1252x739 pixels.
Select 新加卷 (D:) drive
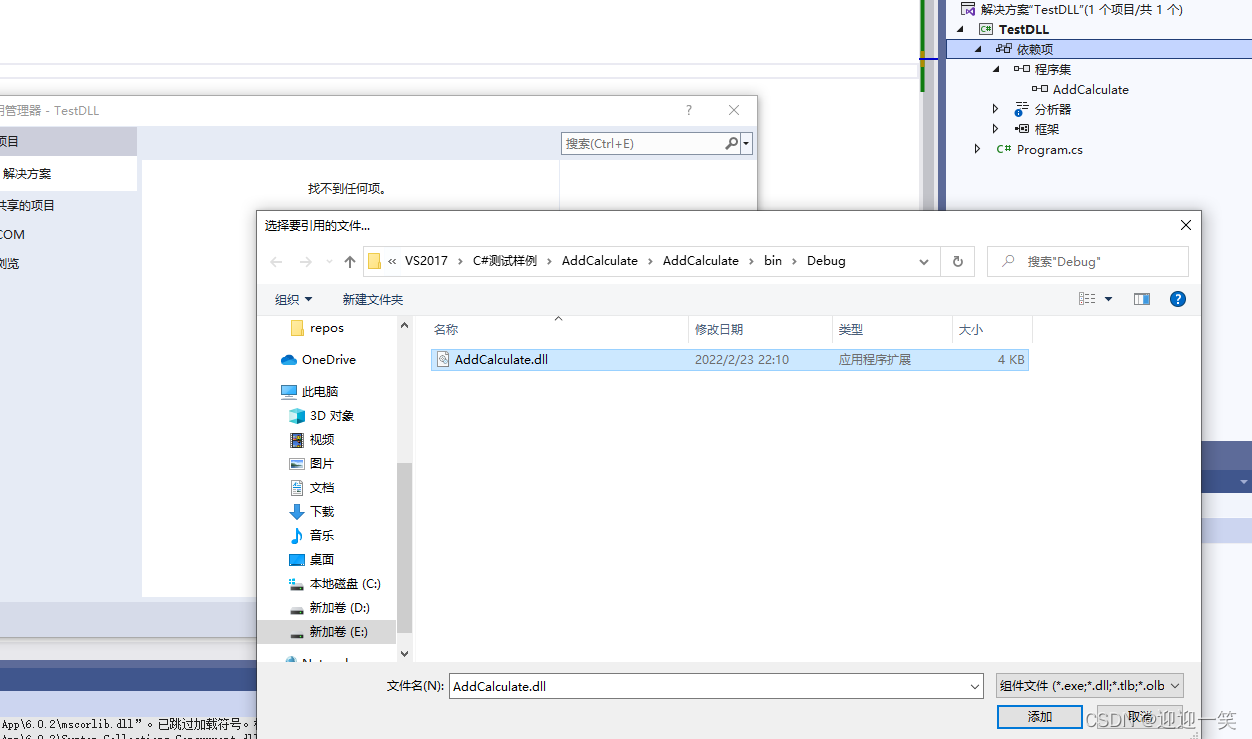point(329,607)
